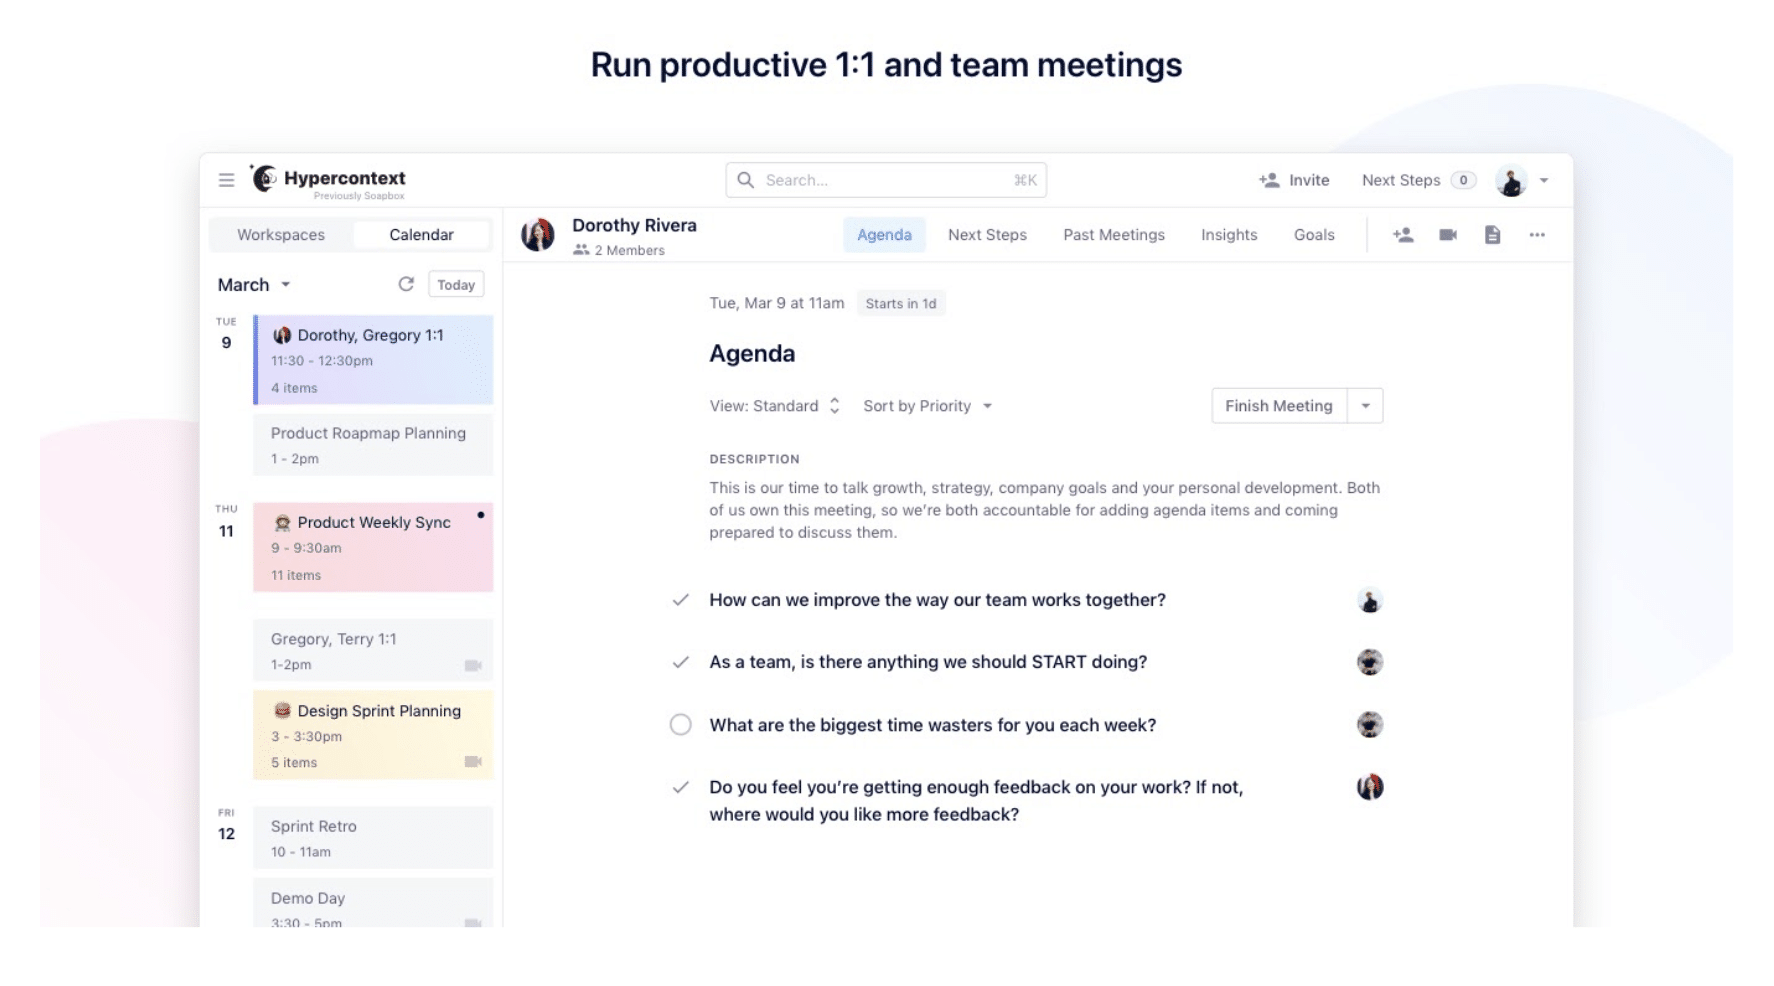
Task: Click the Today button
Action: [x=456, y=285]
